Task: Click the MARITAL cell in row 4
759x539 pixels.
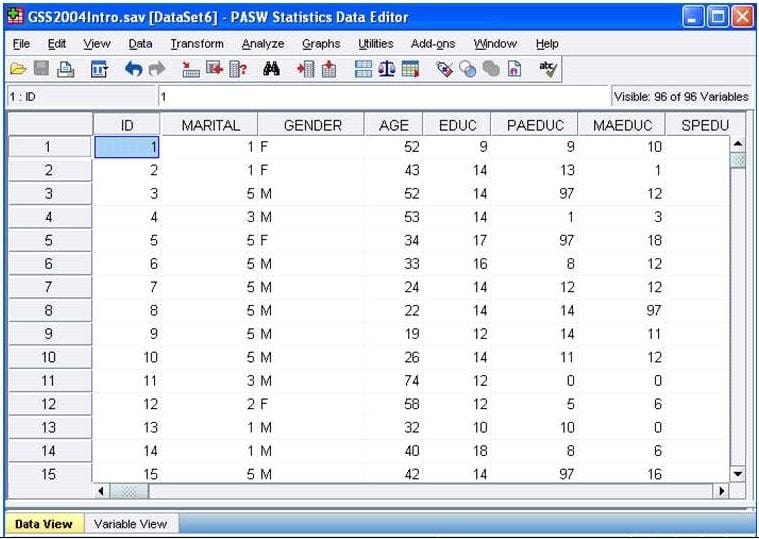Action: 210,217
